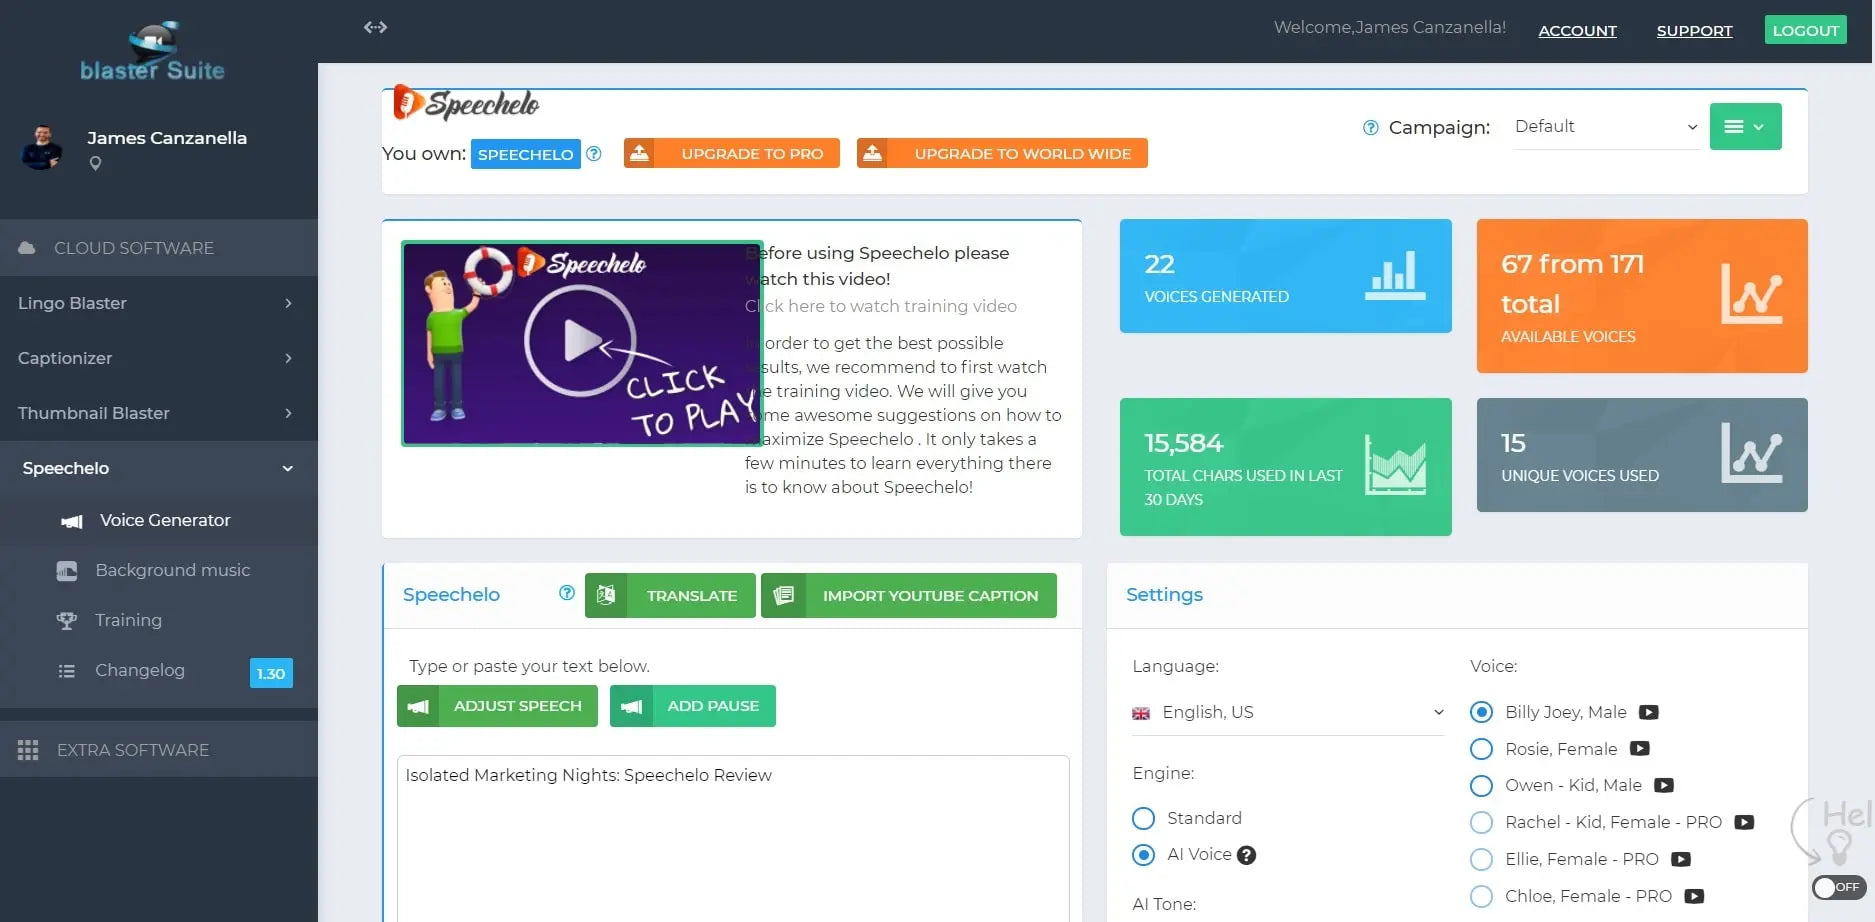This screenshot has height=922, width=1875.
Task: Click the Speechelo logo in header
Action: point(466,103)
